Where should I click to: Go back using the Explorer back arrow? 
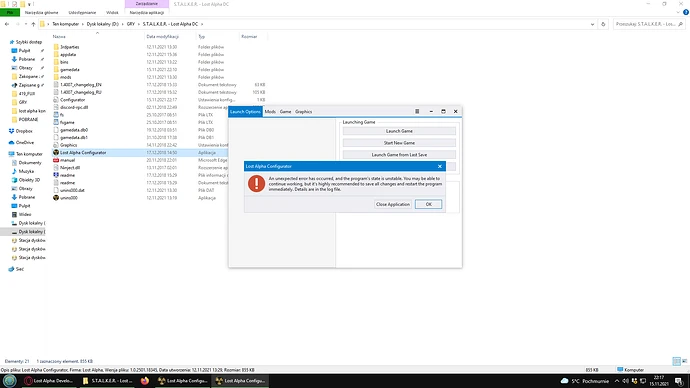(x=7, y=24)
